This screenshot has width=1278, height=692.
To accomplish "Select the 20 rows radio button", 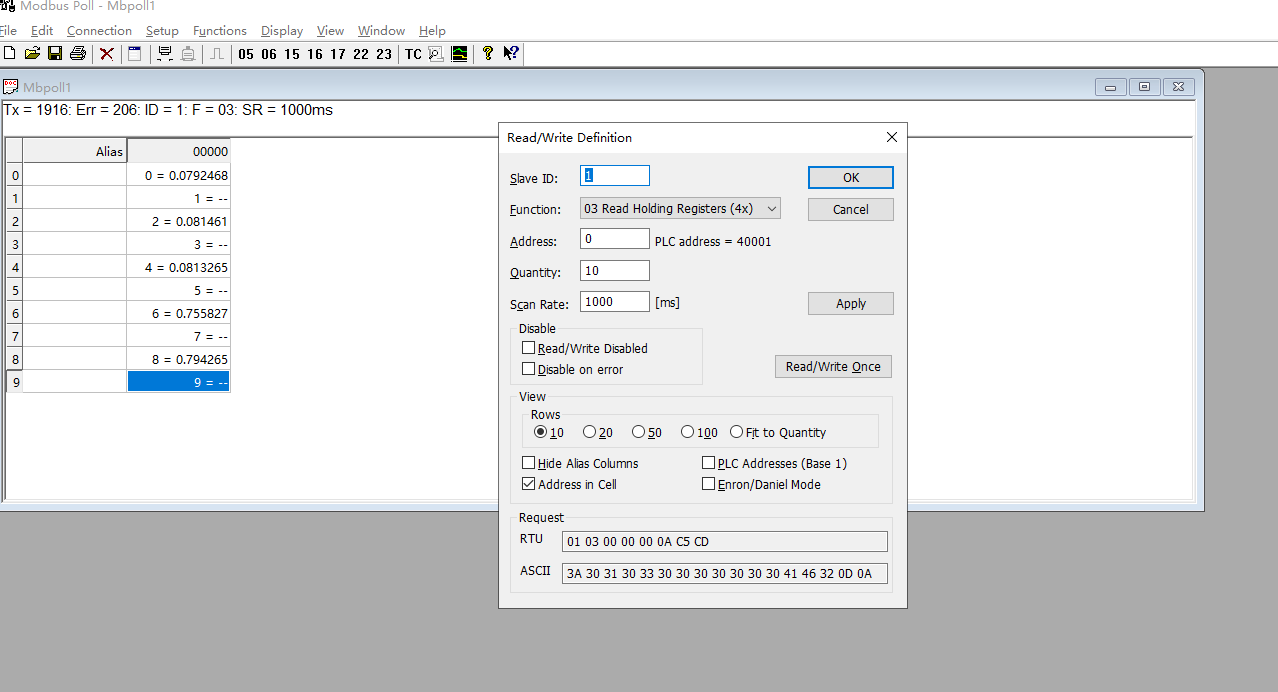I will click(590, 432).
